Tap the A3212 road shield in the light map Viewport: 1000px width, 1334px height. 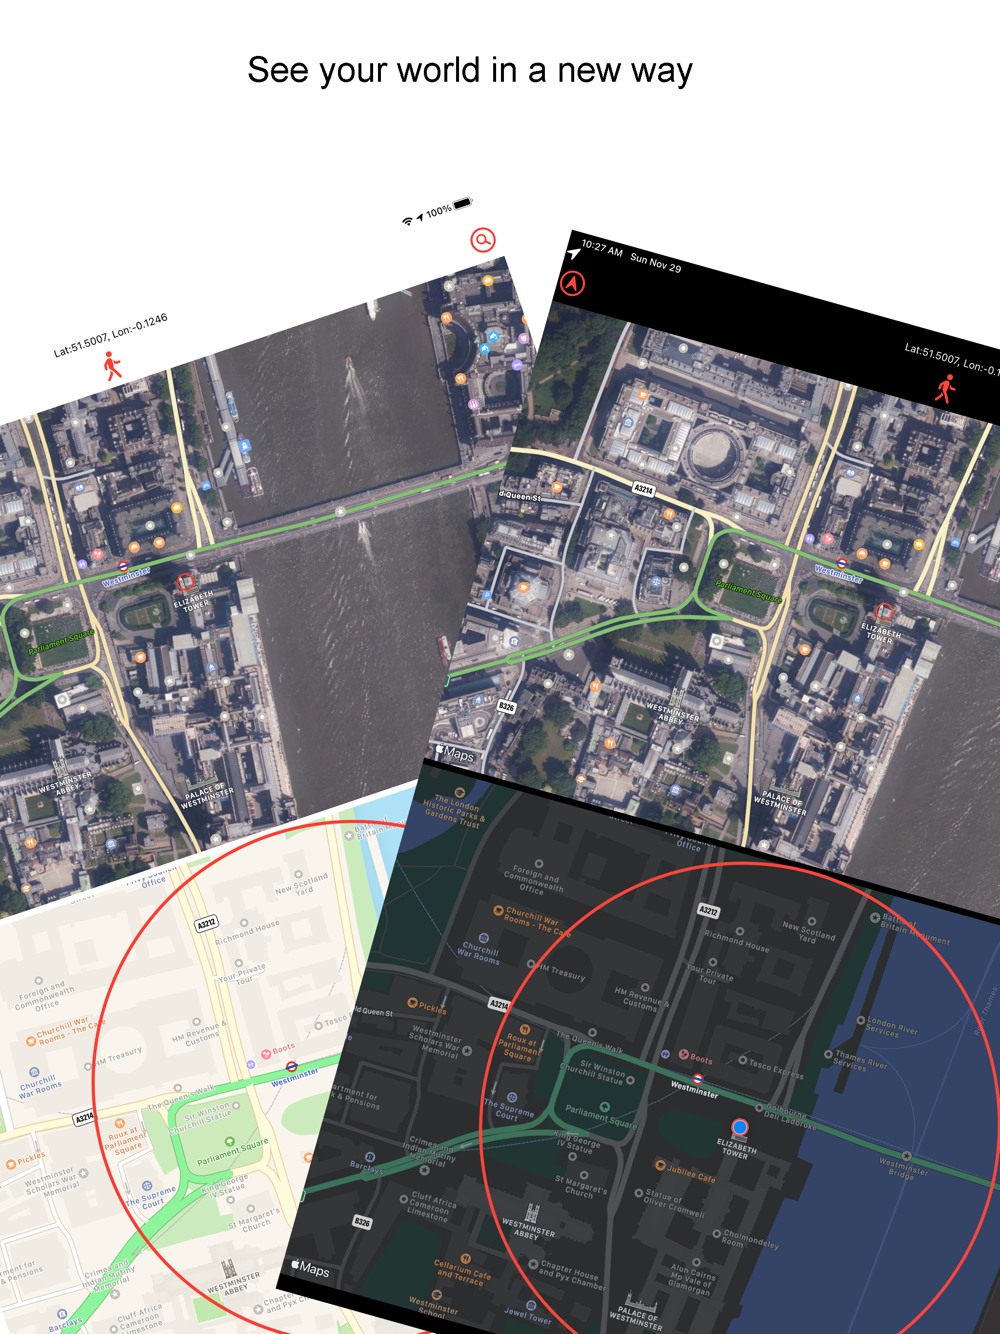pyautogui.click(x=206, y=924)
